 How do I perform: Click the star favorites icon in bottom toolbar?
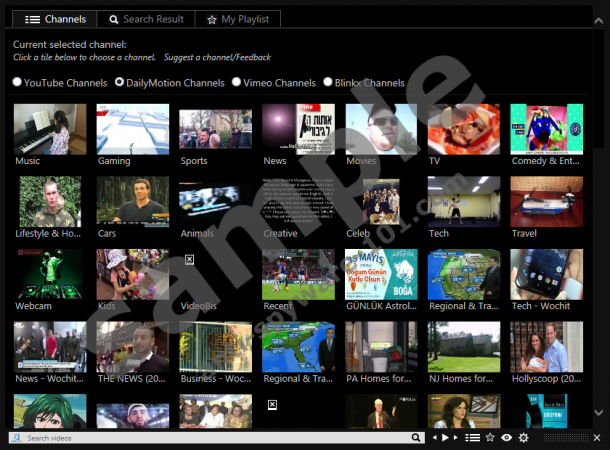[x=490, y=438]
